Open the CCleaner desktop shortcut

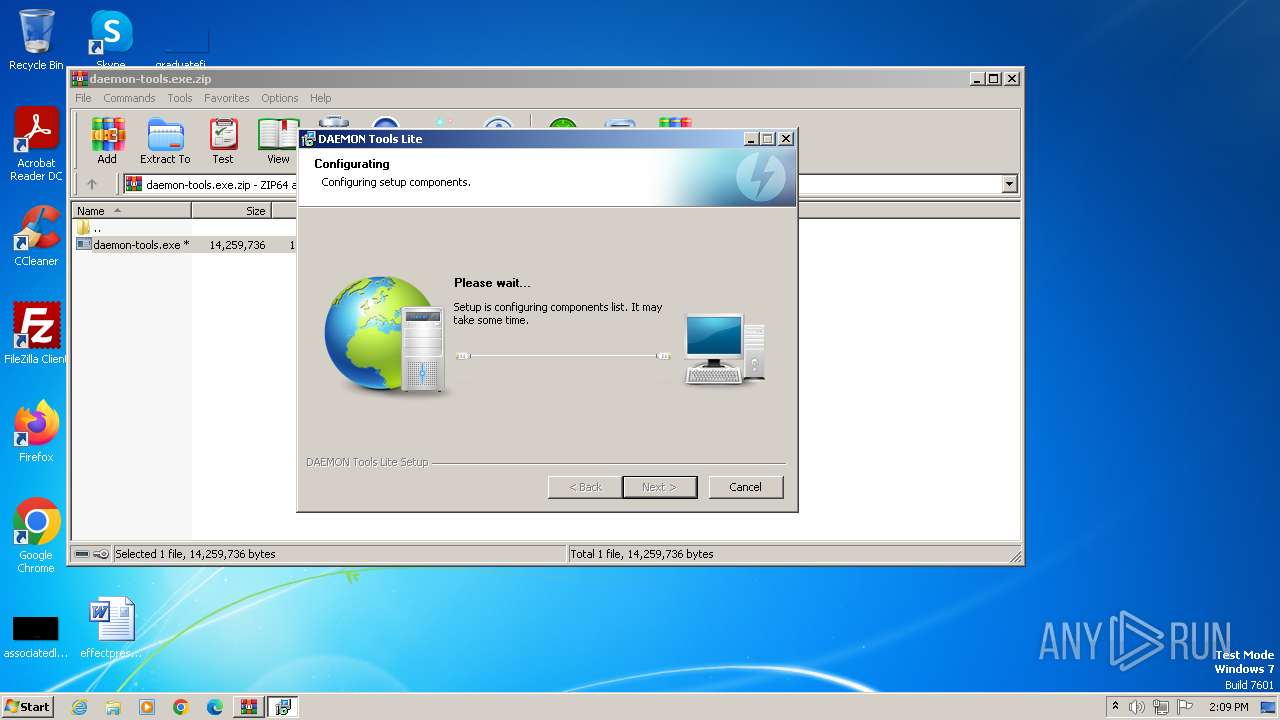(36, 236)
